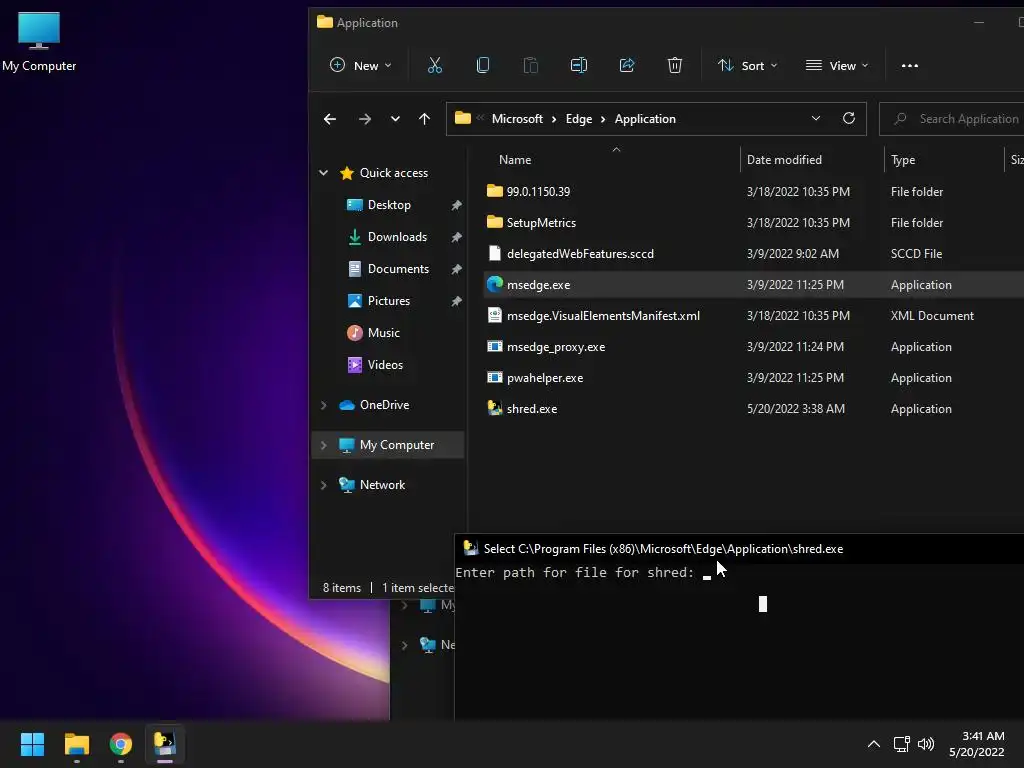Click the msedge.exe Edge icon
The height and width of the screenshot is (768, 1024).
click(x=494, y=284)
